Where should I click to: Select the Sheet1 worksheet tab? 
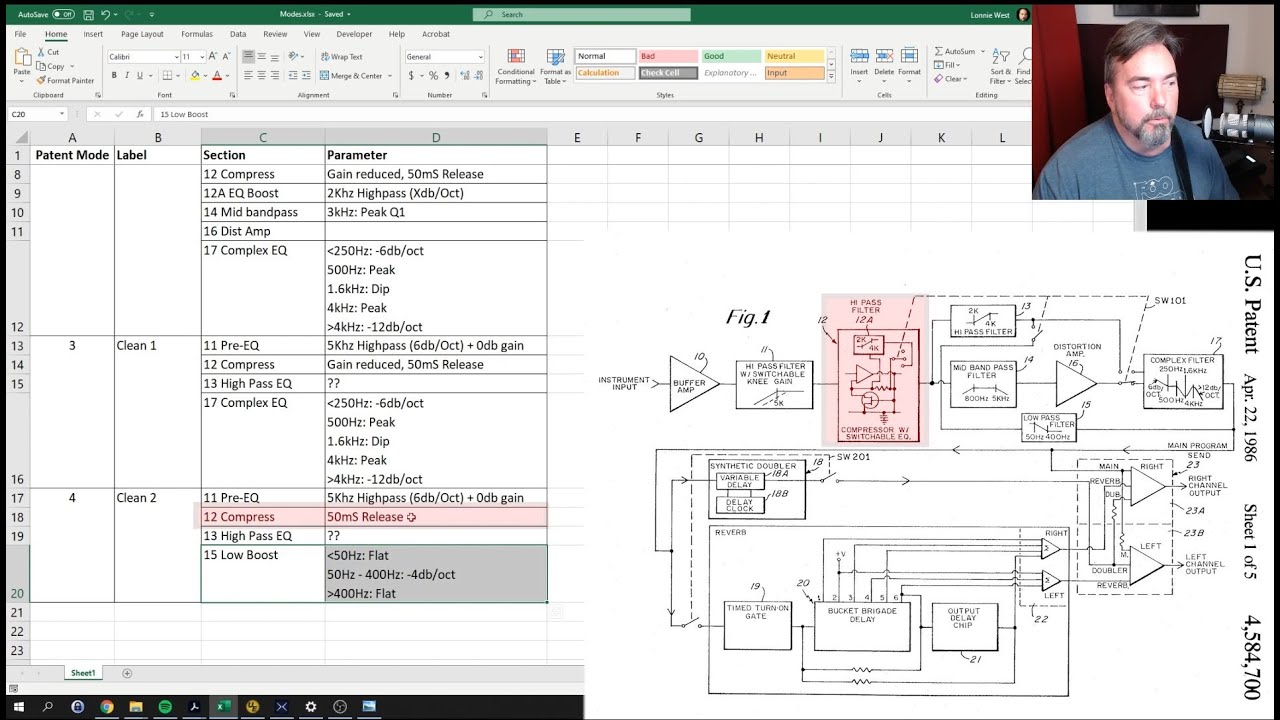point(83,673)
